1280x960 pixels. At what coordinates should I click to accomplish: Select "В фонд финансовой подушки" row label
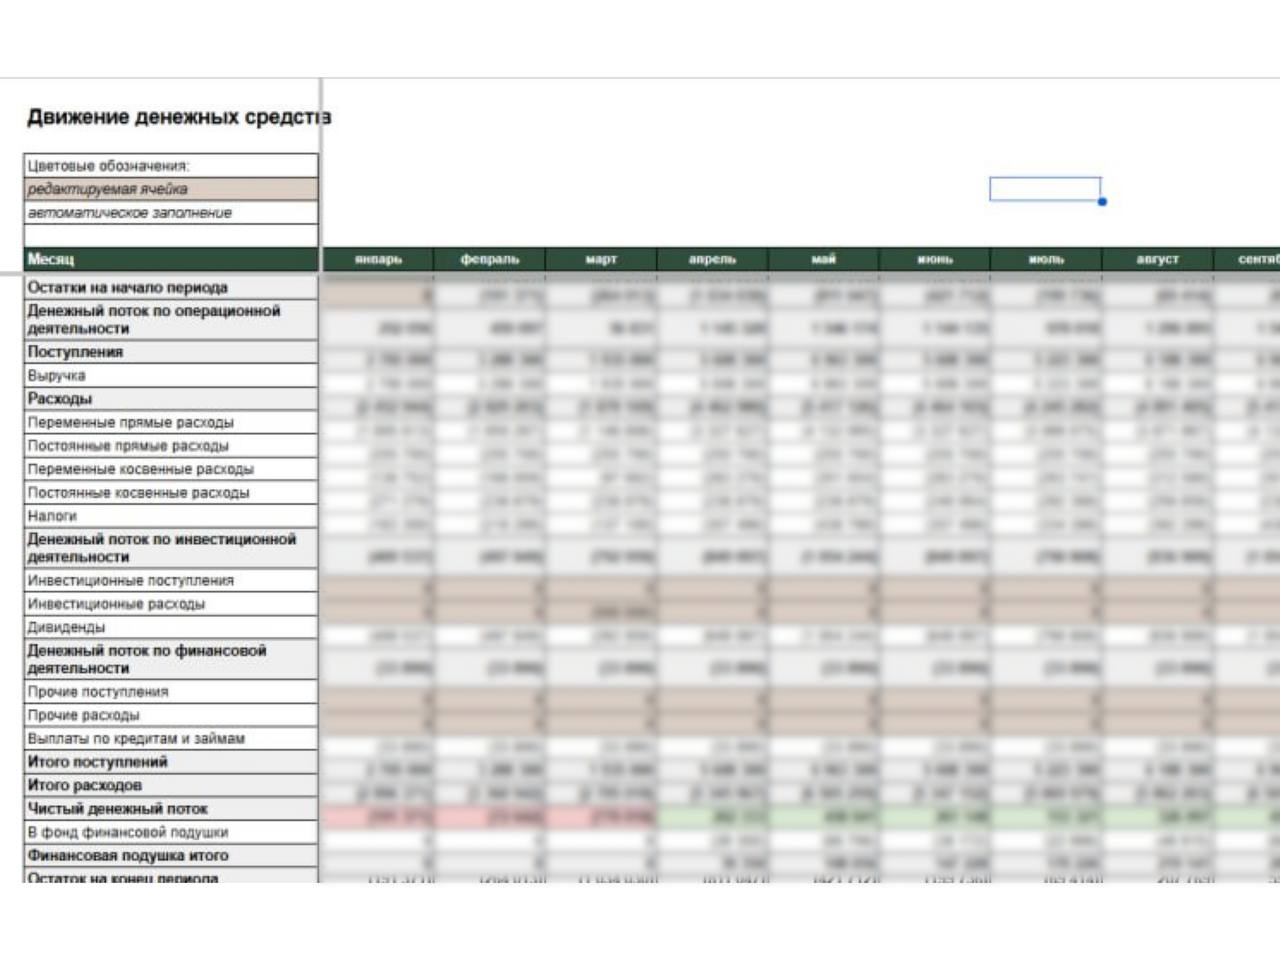coord(171,832)
